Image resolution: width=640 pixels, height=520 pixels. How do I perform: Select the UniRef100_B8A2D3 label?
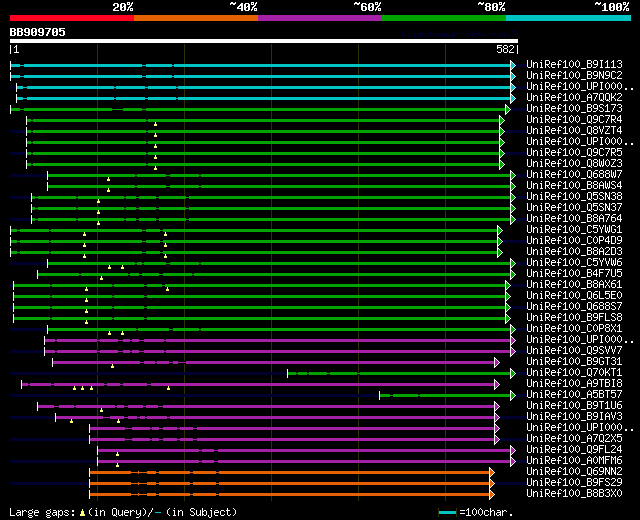click(574, 251)
